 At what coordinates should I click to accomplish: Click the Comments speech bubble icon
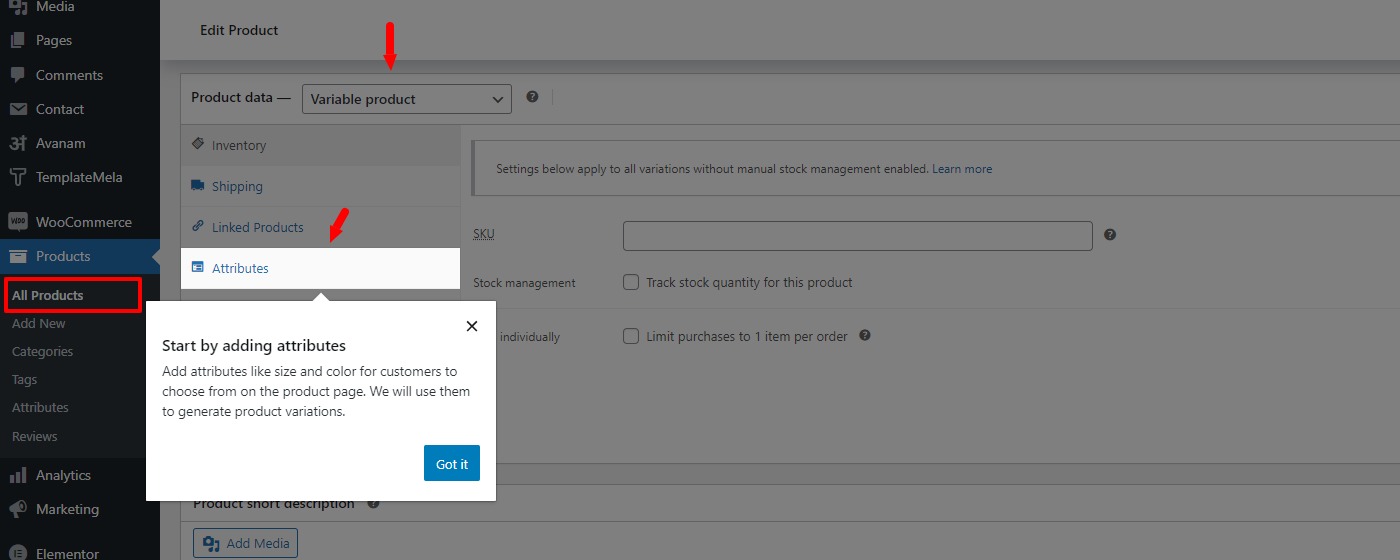17,75
